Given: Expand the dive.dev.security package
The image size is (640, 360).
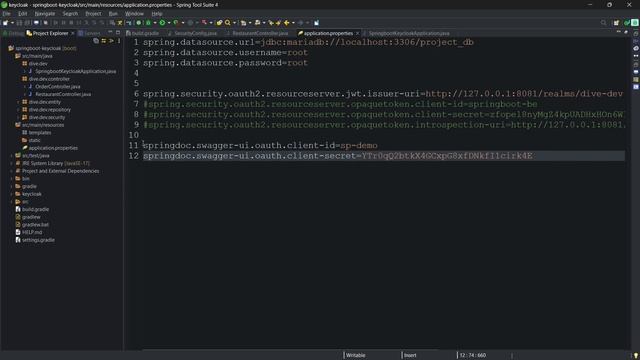Looking at the screenshot, I should point(18,117).
